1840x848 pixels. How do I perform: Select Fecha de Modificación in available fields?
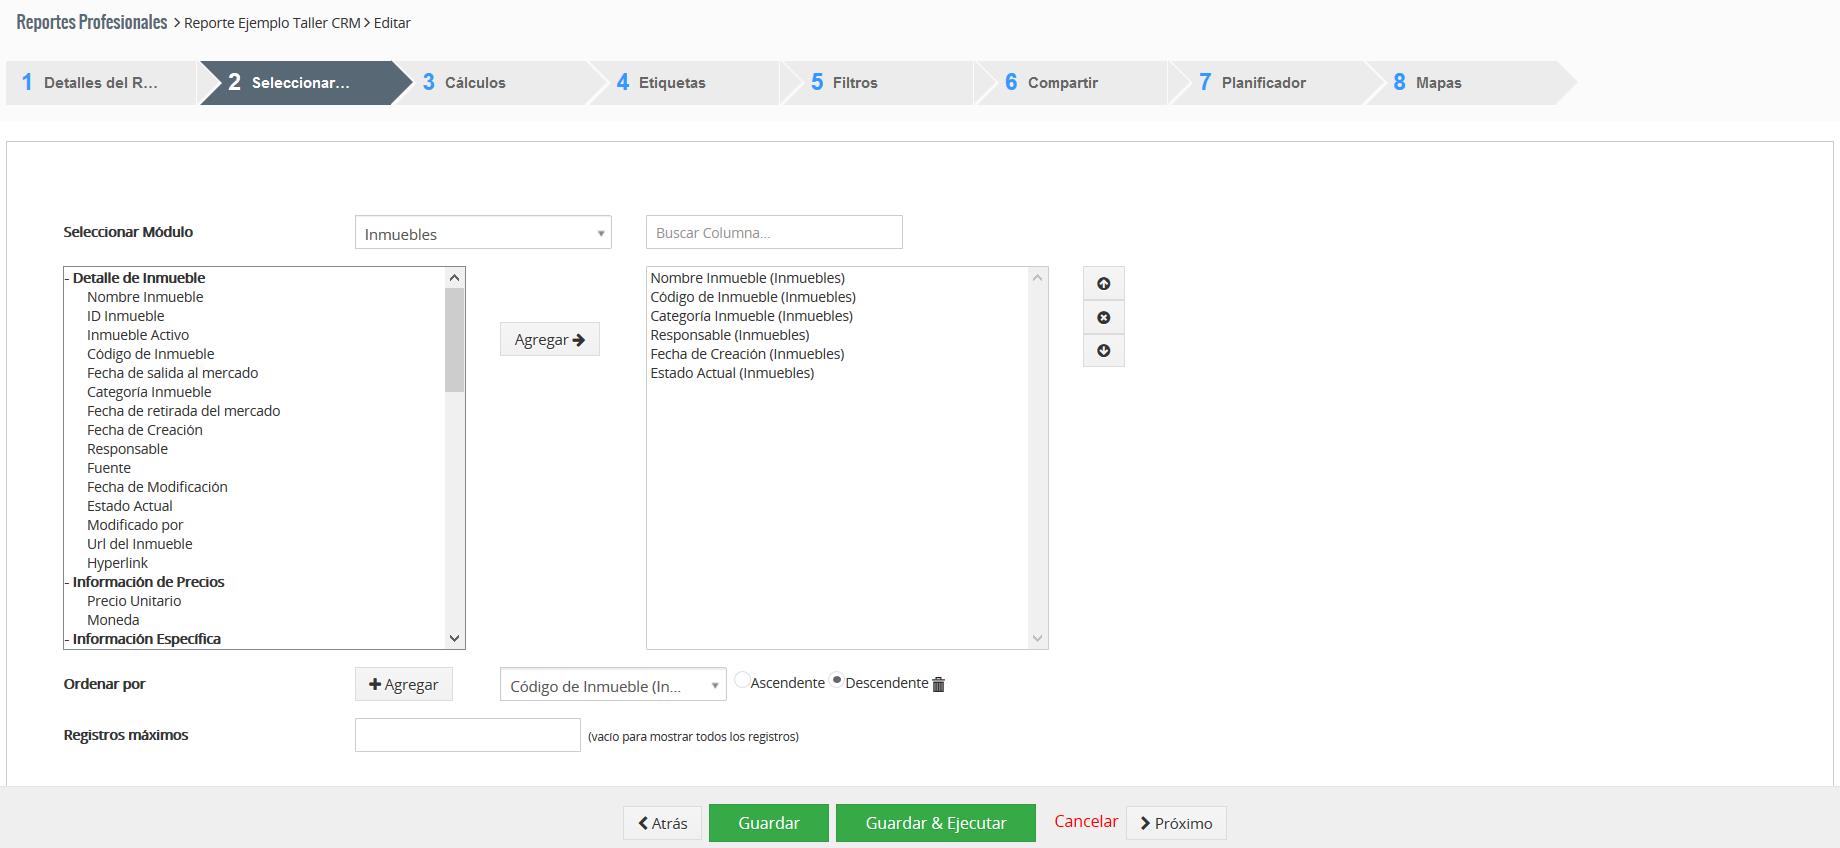point(157,487)
